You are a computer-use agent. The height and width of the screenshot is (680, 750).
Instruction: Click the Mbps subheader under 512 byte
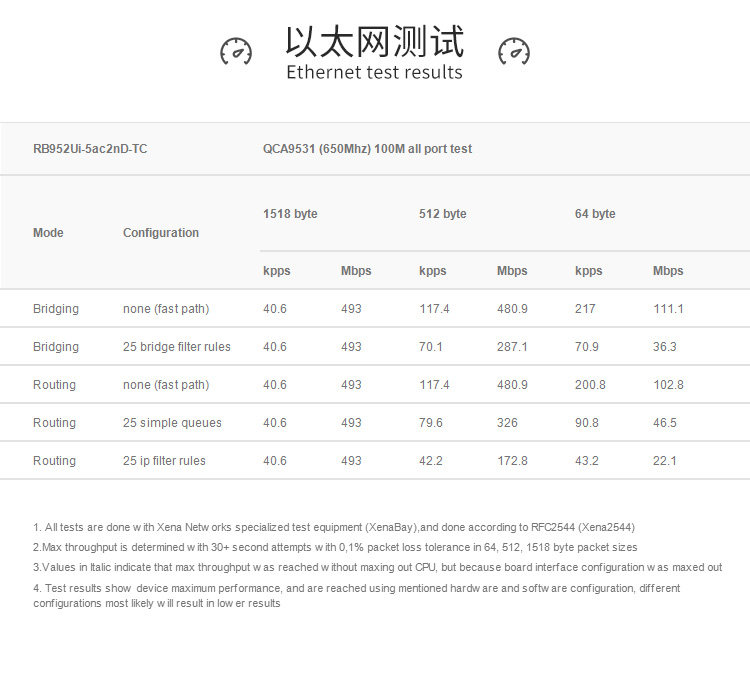pyautogui.click(x=512, y=271)
